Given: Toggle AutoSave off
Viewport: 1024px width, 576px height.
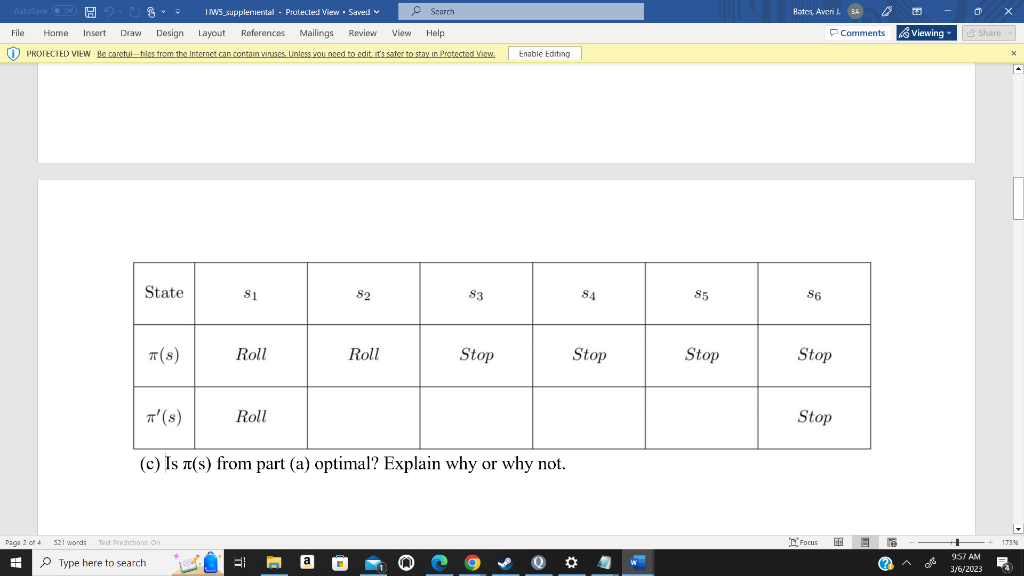Looking at the screenshot, I should [x=63, y=10].
